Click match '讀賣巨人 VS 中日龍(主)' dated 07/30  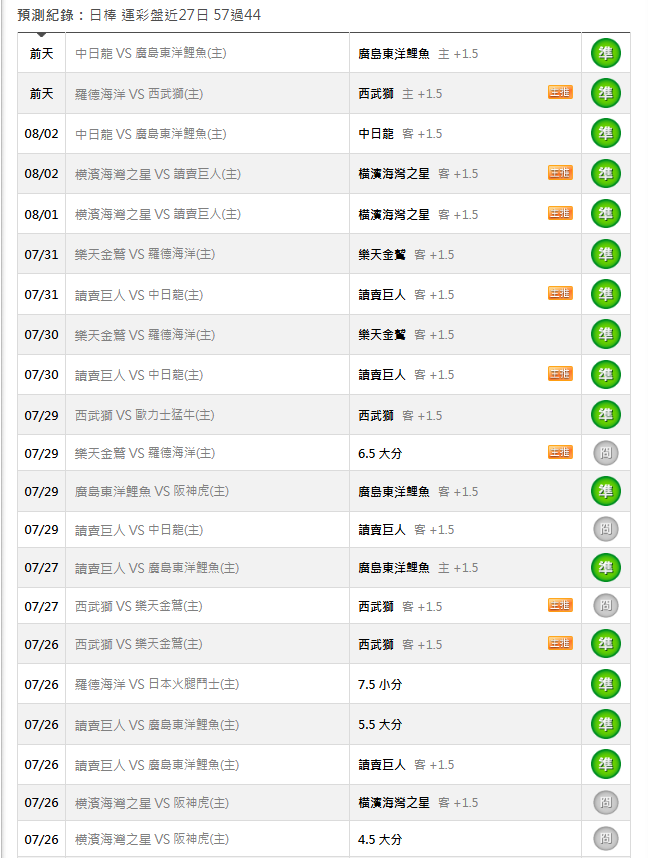139,375
